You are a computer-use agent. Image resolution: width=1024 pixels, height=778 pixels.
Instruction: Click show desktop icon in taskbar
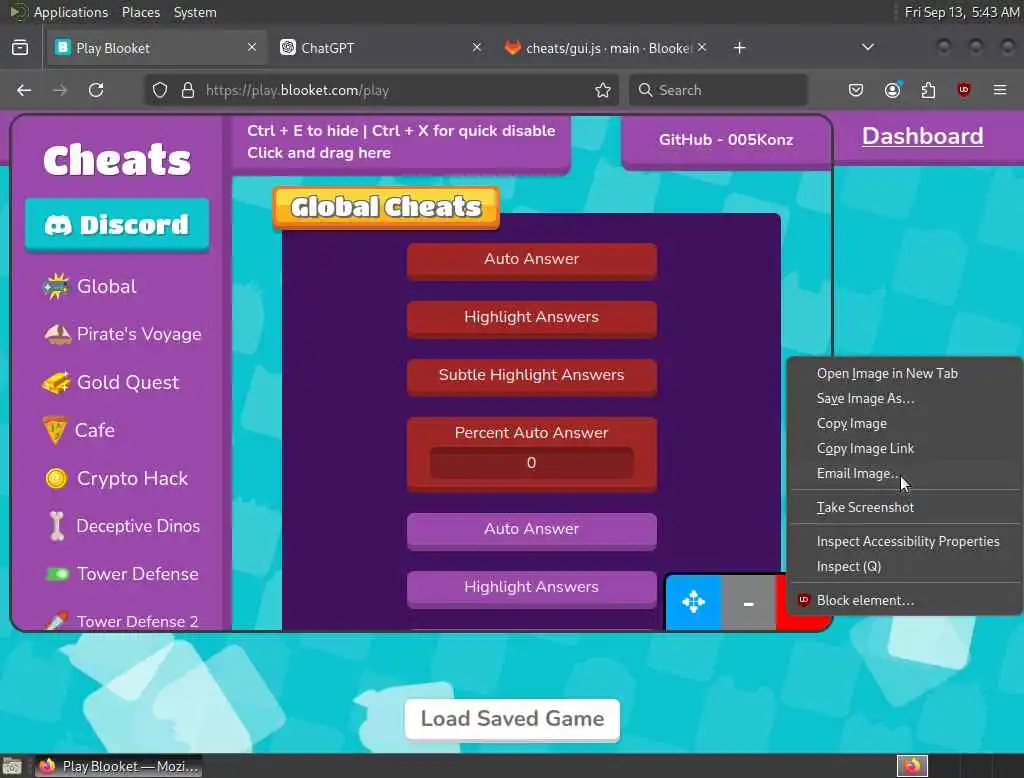pos(12,766)
